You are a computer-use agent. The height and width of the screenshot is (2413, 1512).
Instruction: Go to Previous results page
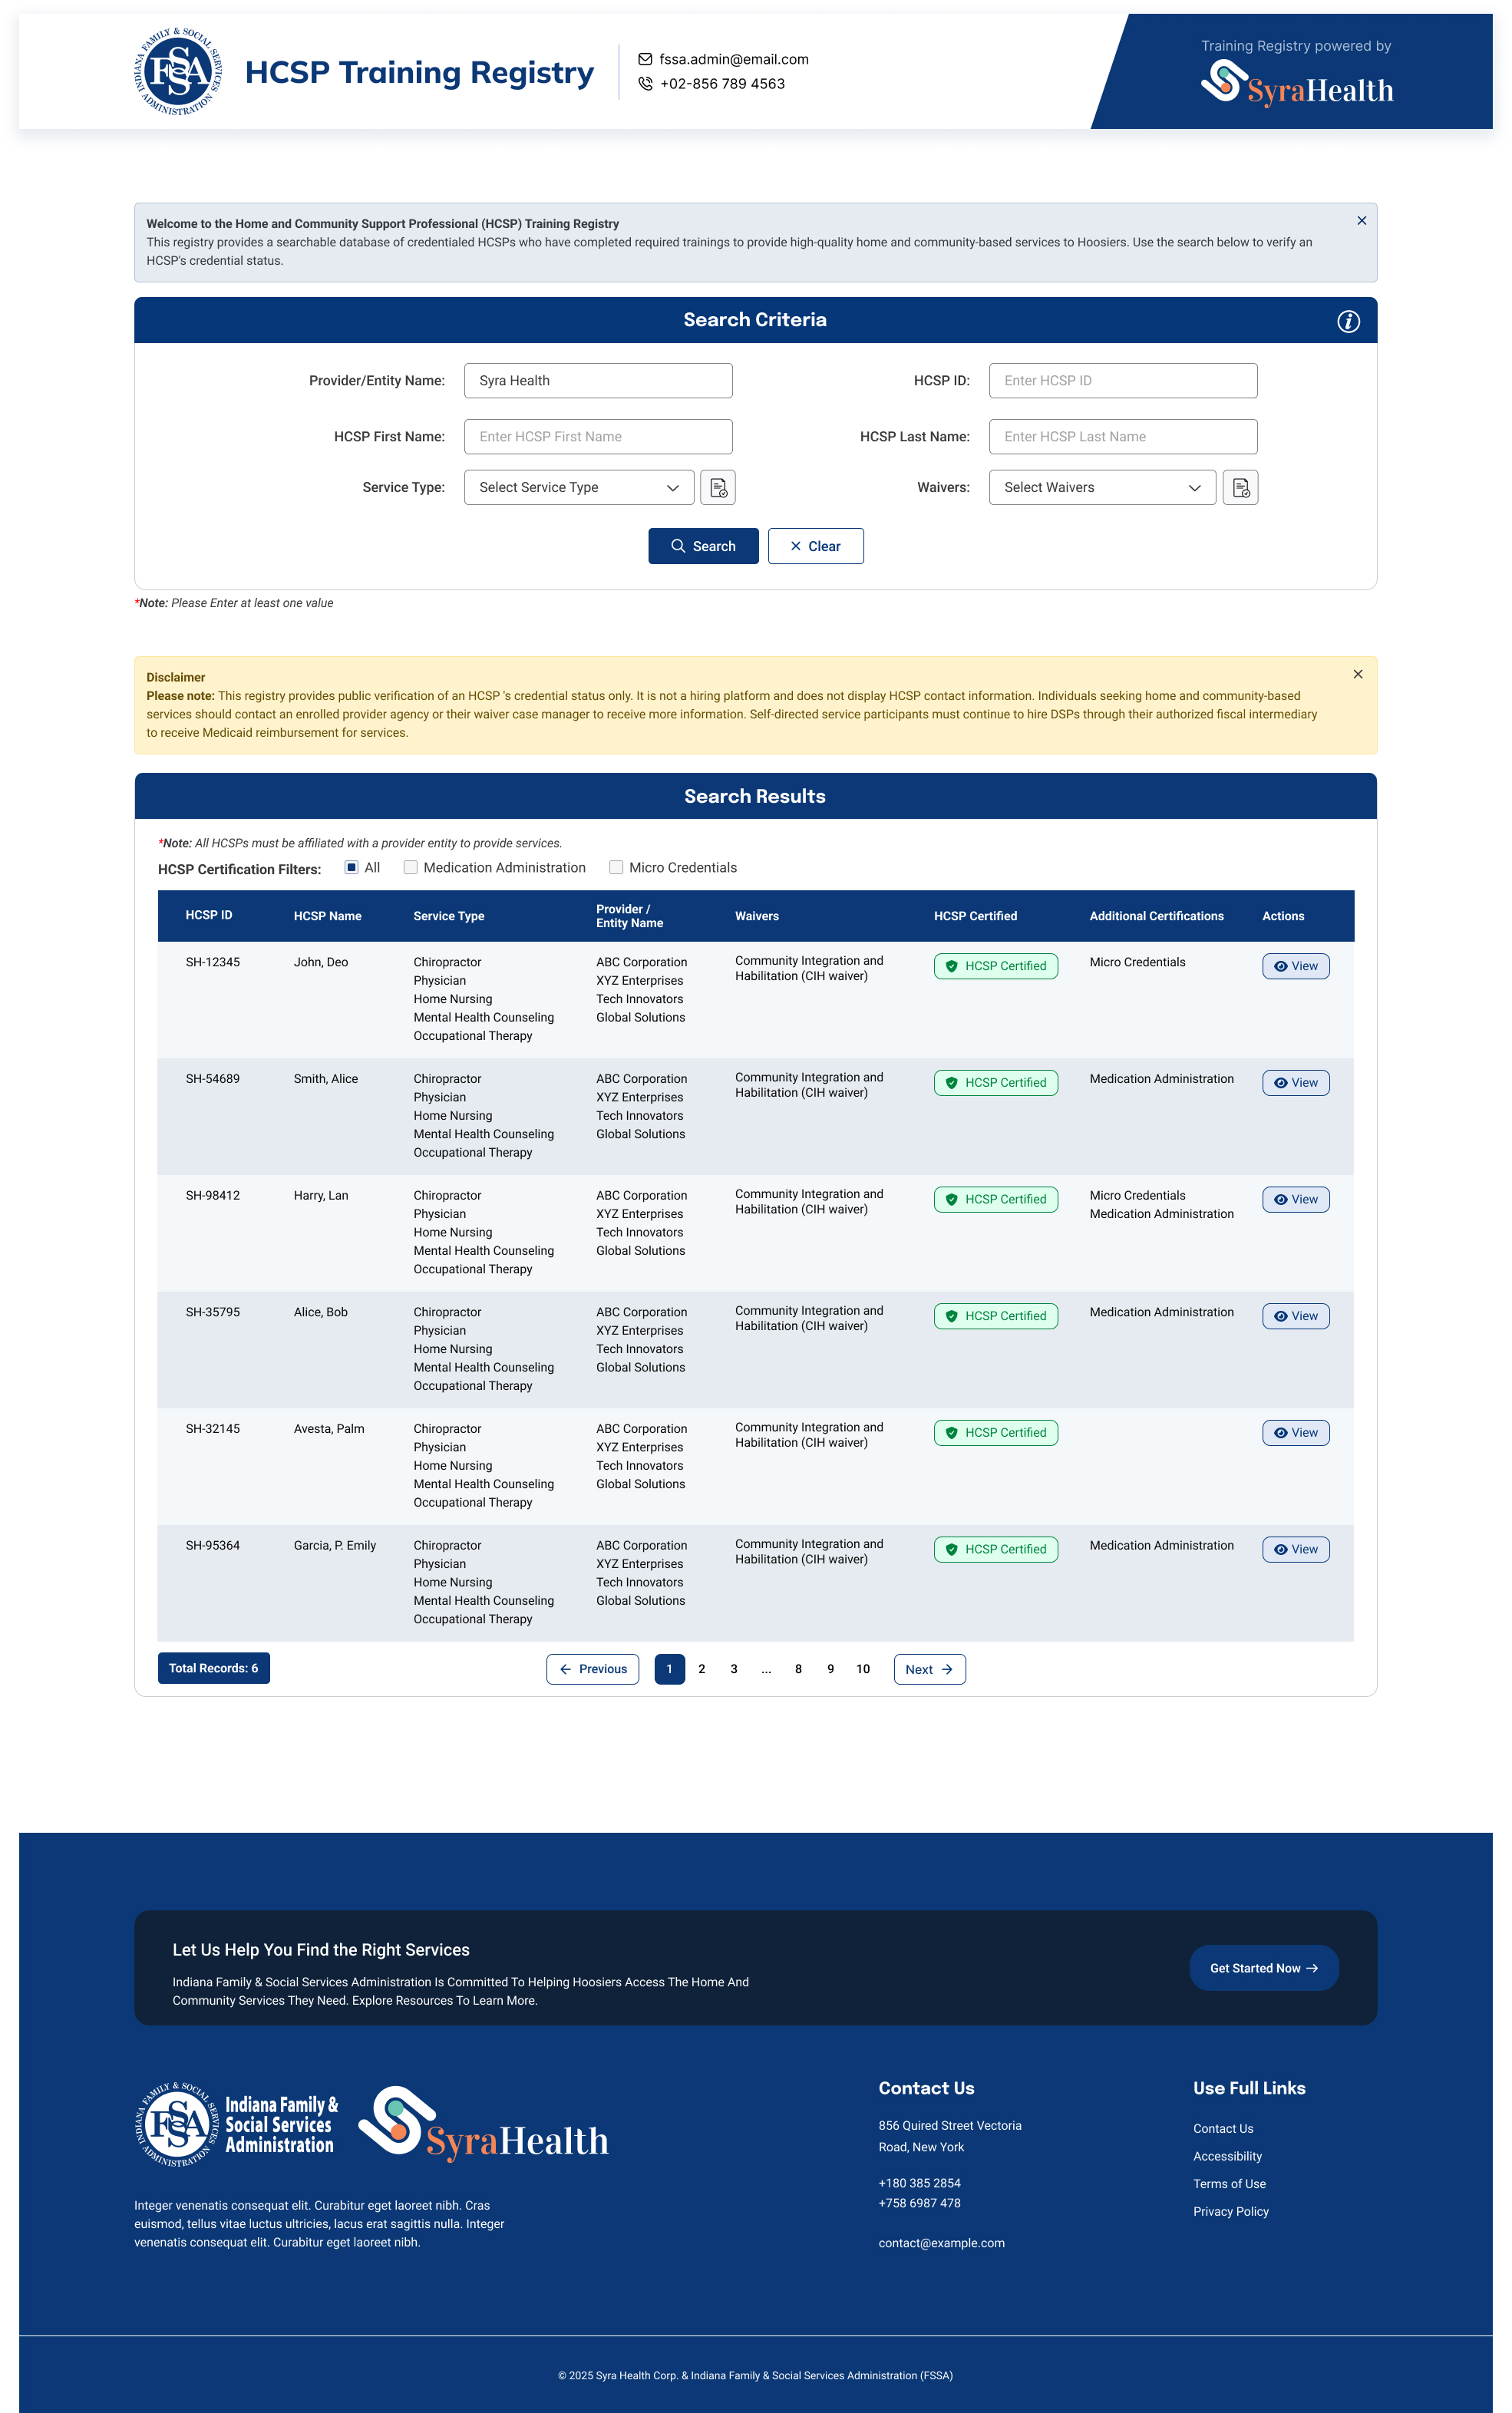592,1669
